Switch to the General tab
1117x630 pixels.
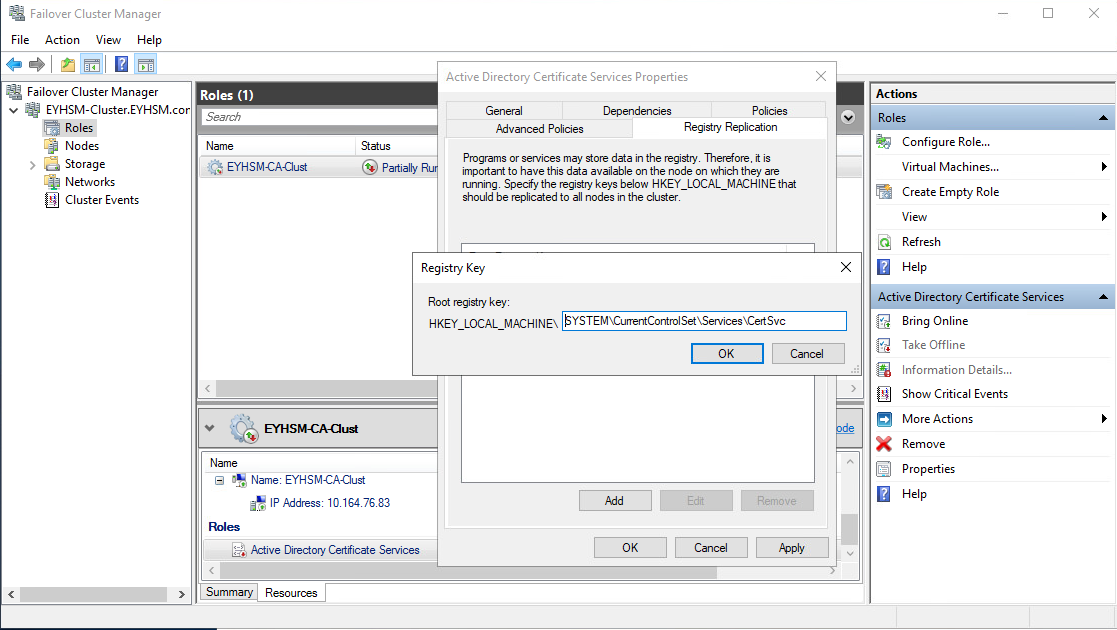coord(504,110)
